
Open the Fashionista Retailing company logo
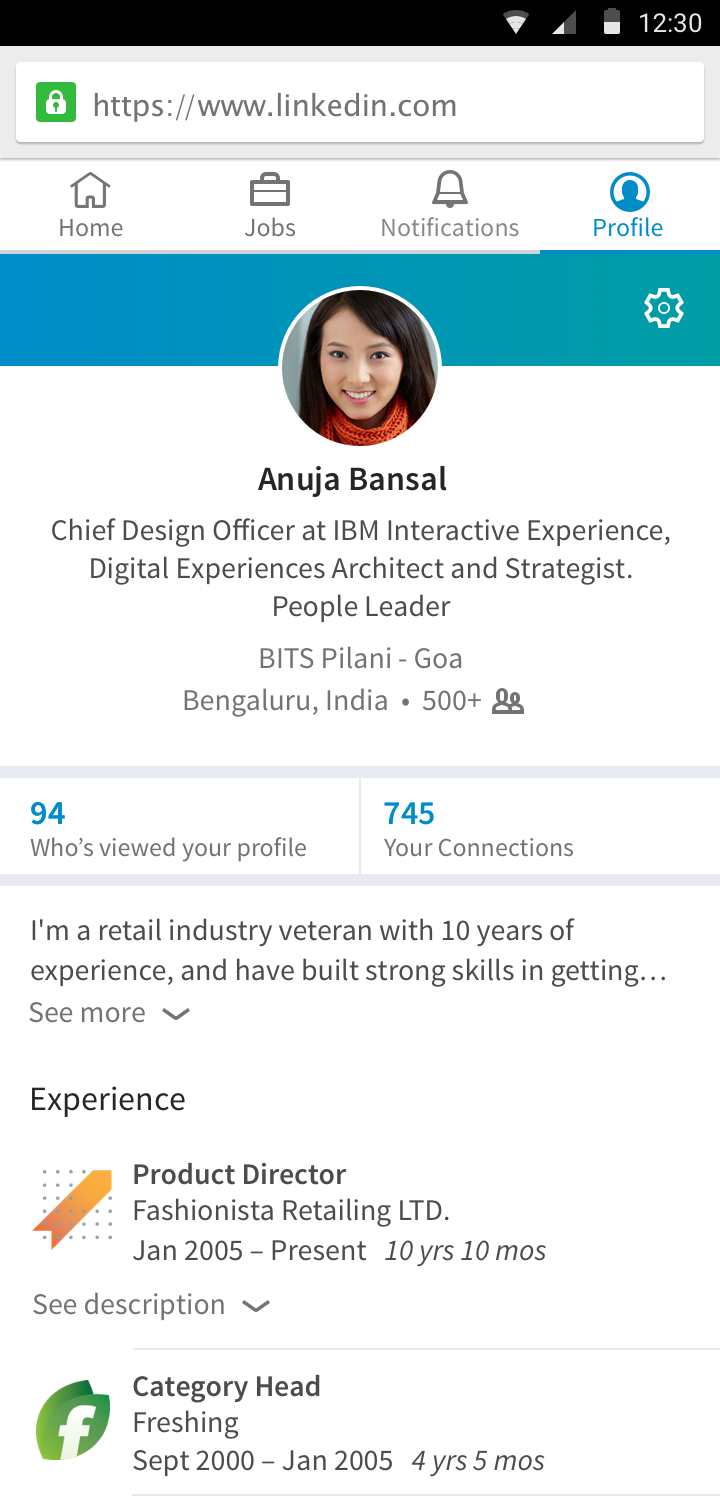click(72, 1208)
